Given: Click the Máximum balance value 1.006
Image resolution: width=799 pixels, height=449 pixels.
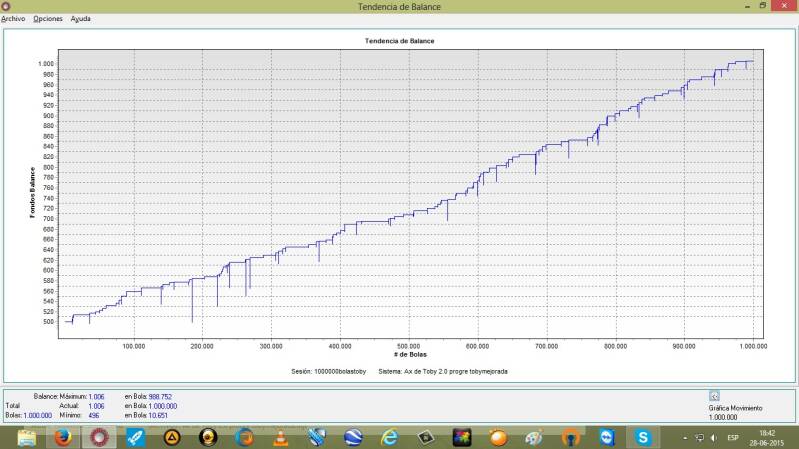Looking at the screenshot, I should coord(96,397).
